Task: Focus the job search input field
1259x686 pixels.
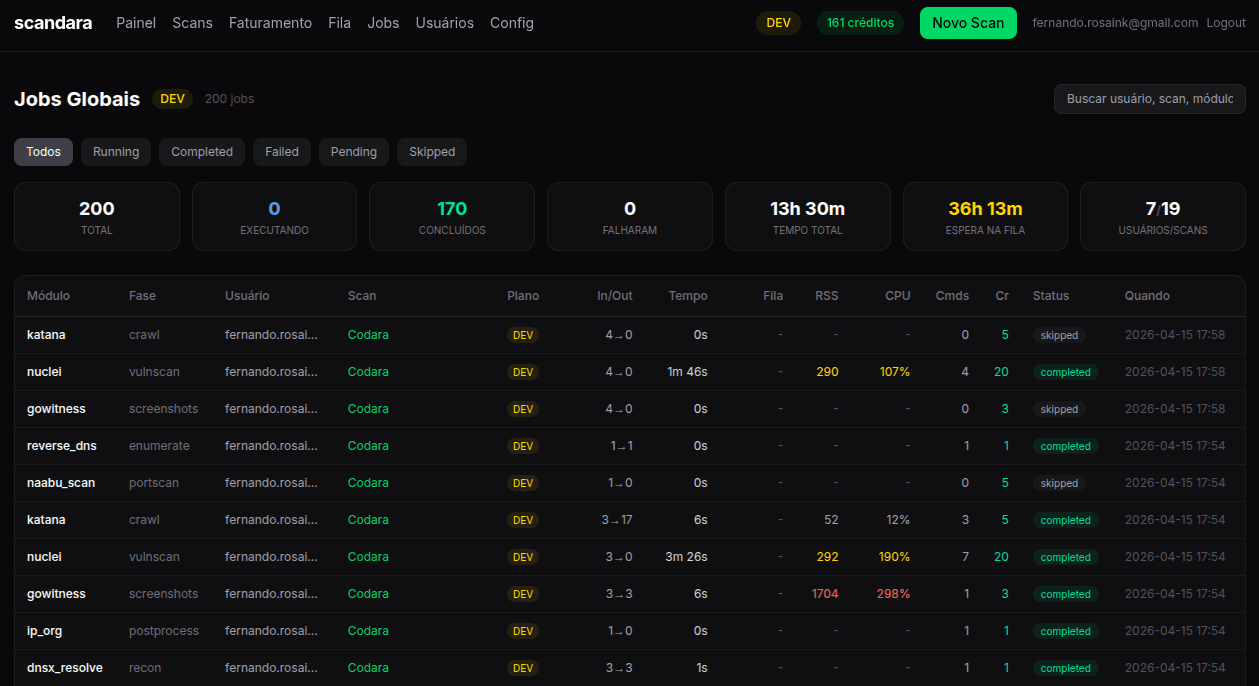Action: [x=1149, y=99]
